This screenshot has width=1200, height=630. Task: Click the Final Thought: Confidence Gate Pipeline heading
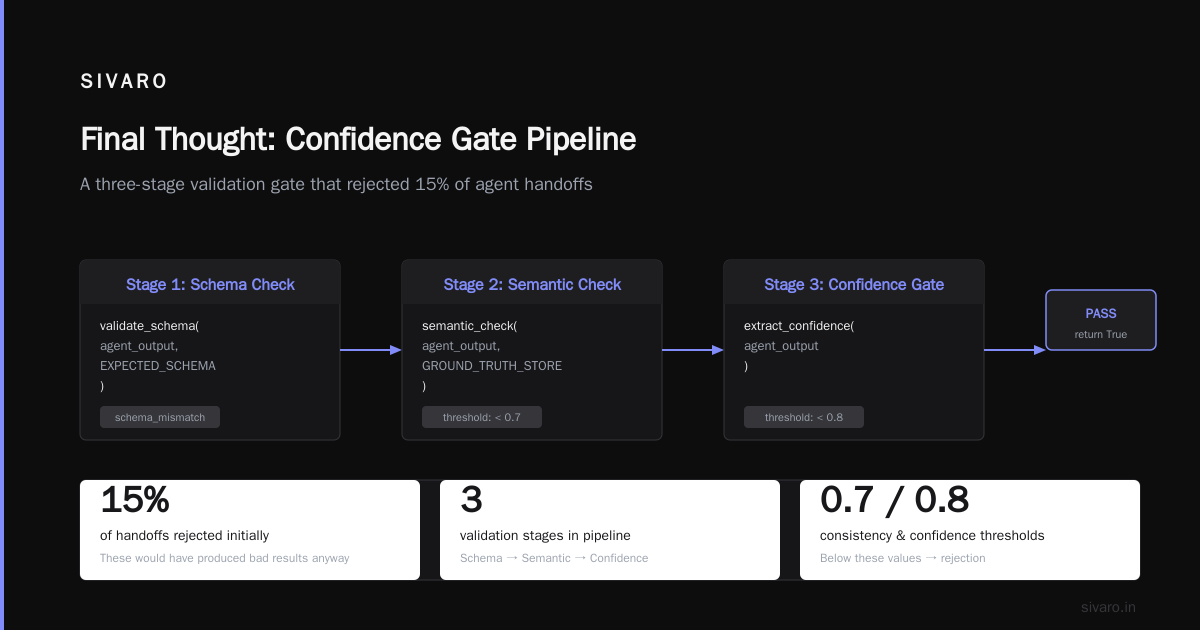click(358, 139)
